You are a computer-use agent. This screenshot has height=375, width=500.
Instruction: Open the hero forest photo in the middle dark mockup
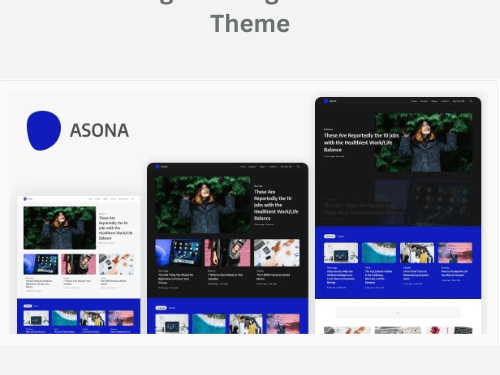click(x=203, y=205)
